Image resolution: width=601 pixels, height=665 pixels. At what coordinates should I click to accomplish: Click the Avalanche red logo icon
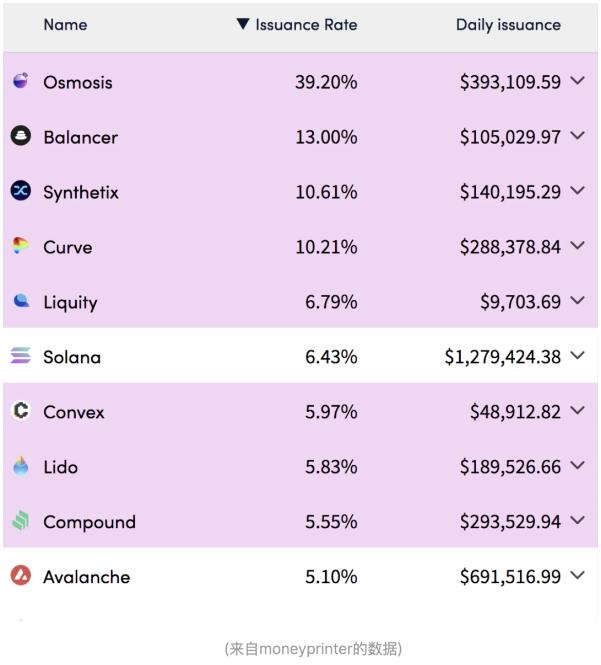point(20,576)
